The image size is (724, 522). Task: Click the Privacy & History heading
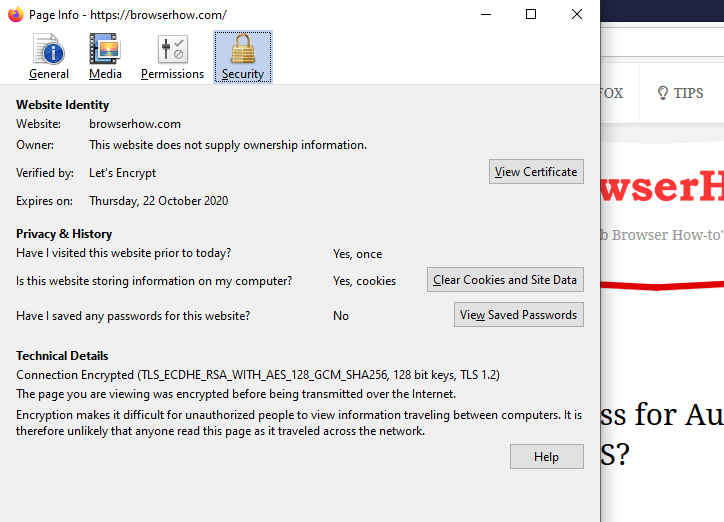click(x=64, y=234)
